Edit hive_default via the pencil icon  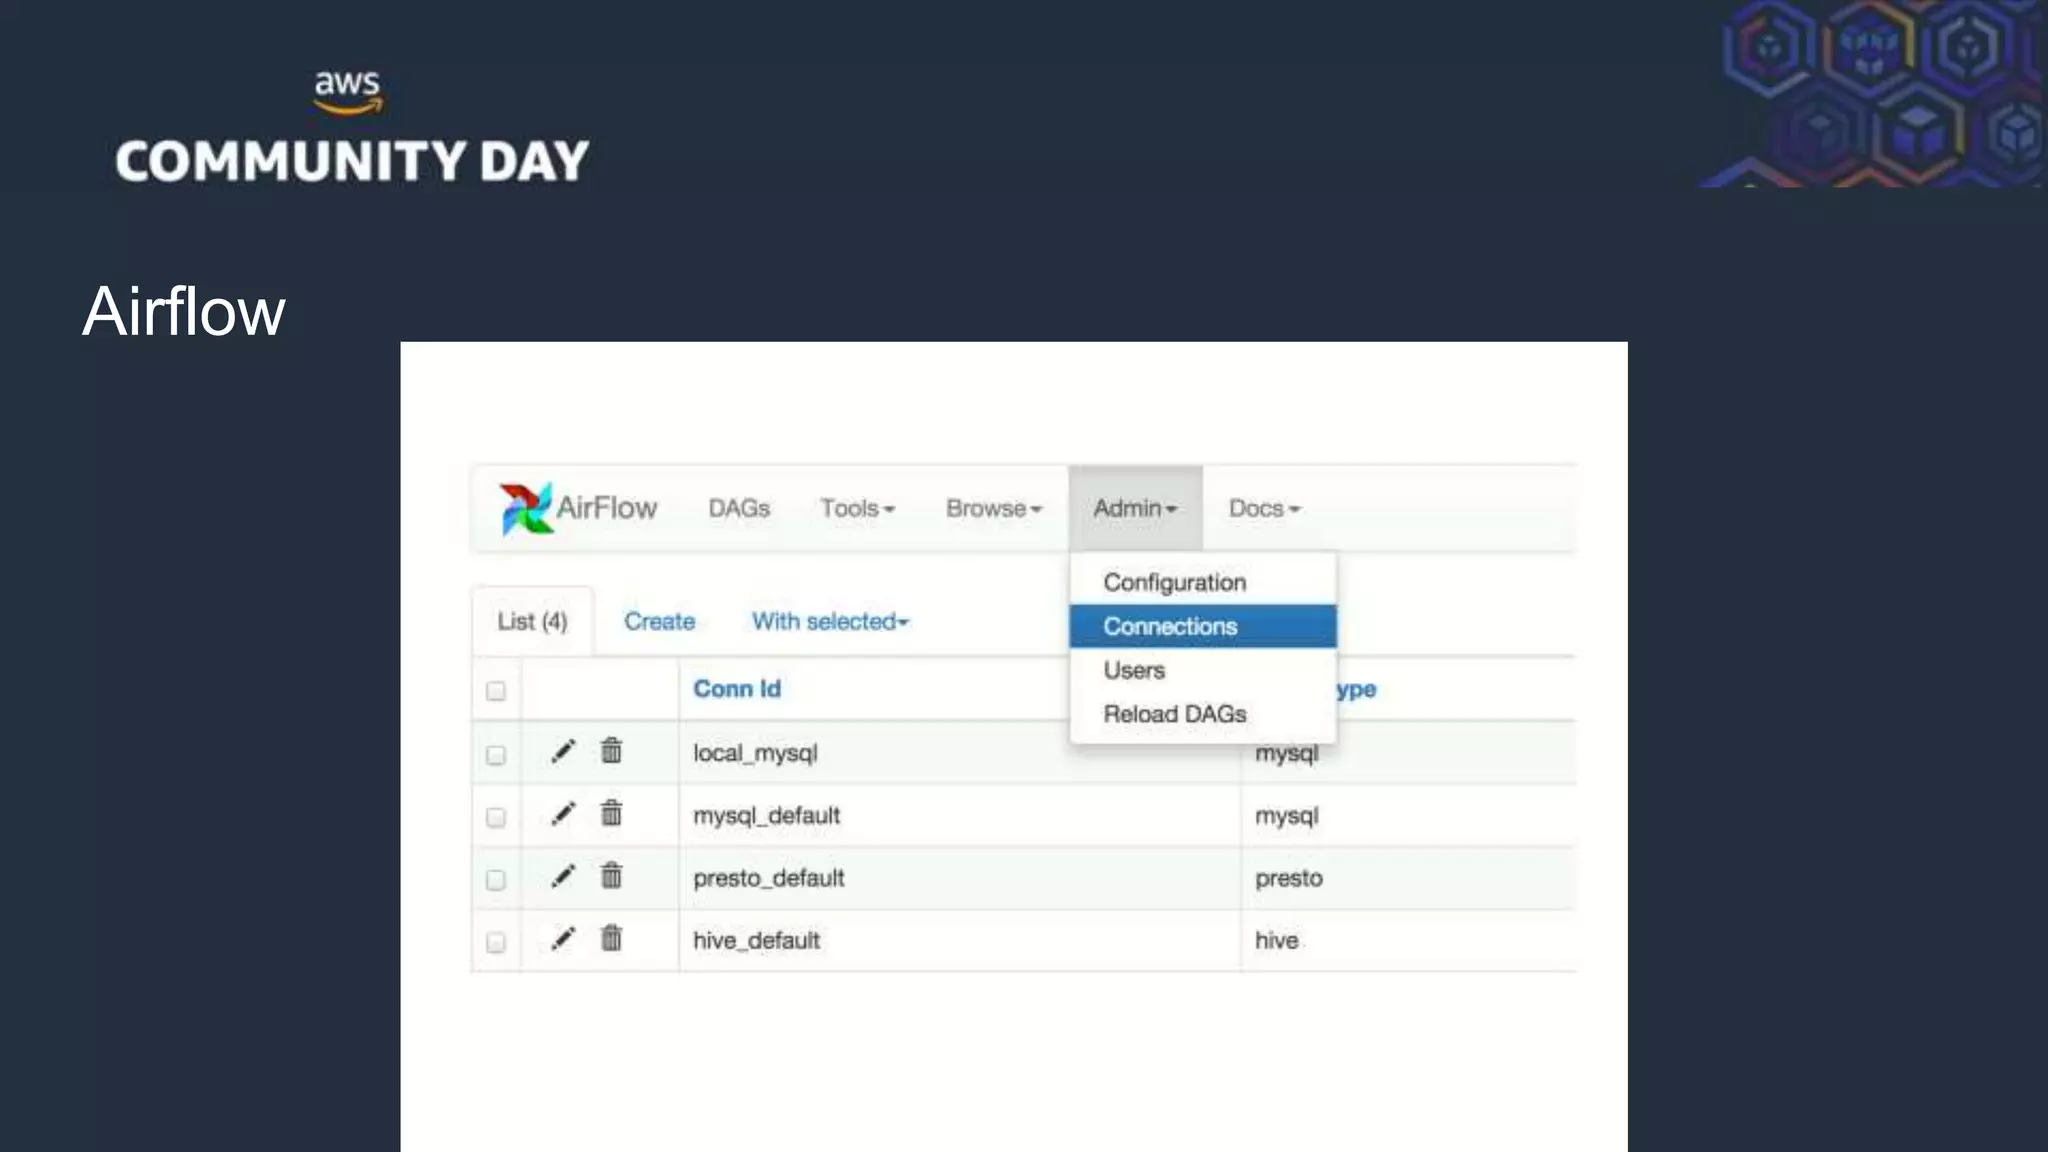click(x=563, y=939)
